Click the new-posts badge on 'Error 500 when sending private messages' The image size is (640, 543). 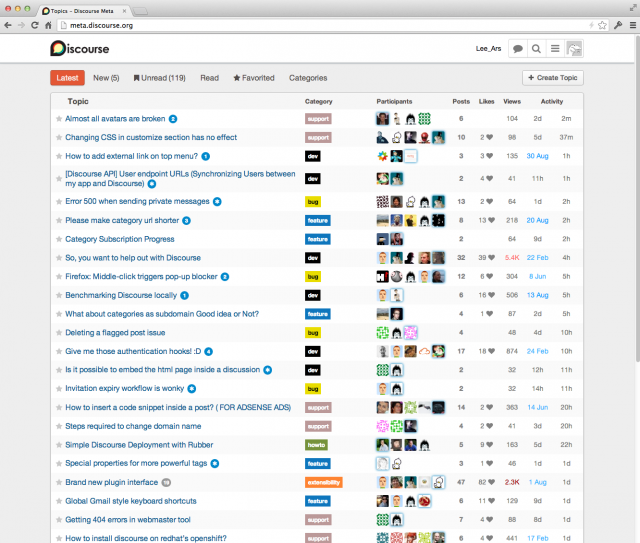217,201
